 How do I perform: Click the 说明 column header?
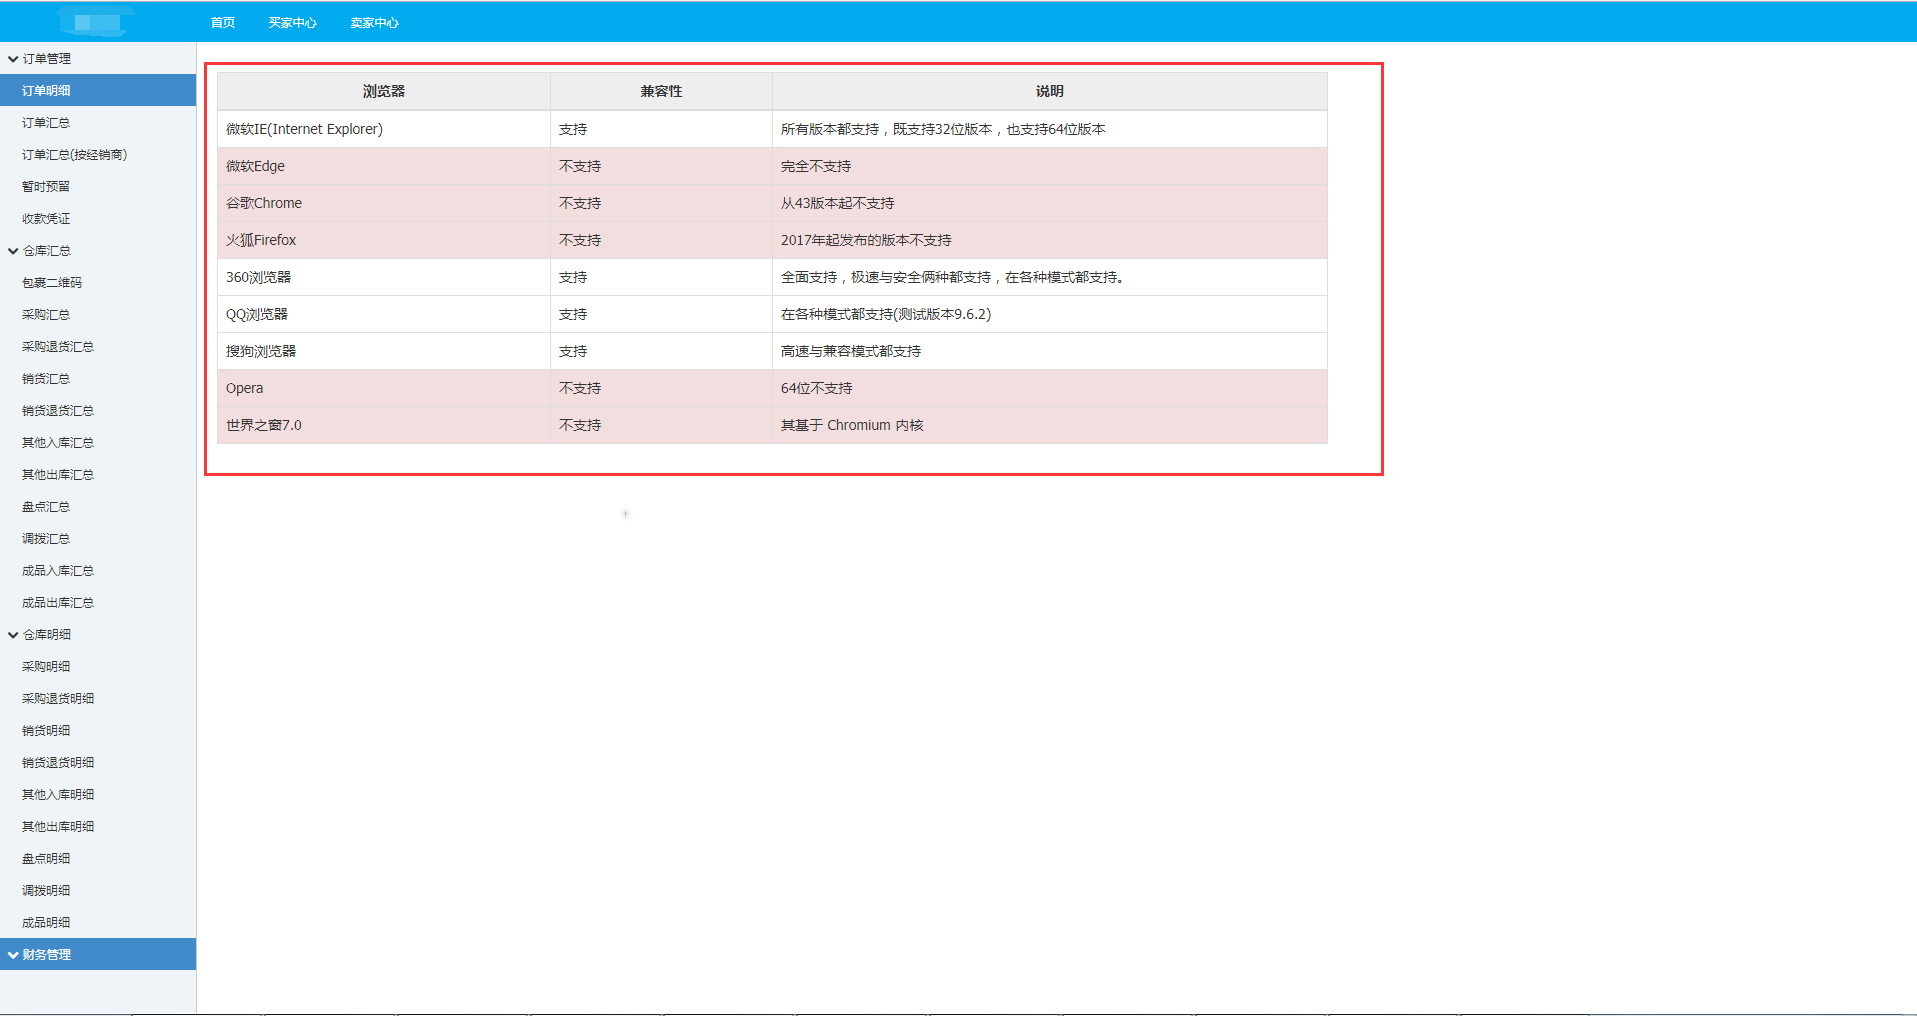point(1050,91)
